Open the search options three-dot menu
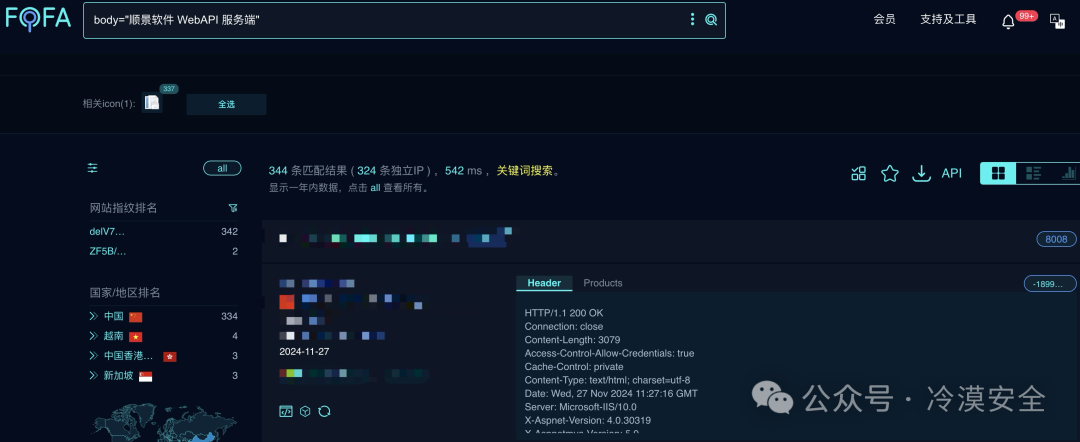Viewport: 1080px width, 442px height. 692,19
